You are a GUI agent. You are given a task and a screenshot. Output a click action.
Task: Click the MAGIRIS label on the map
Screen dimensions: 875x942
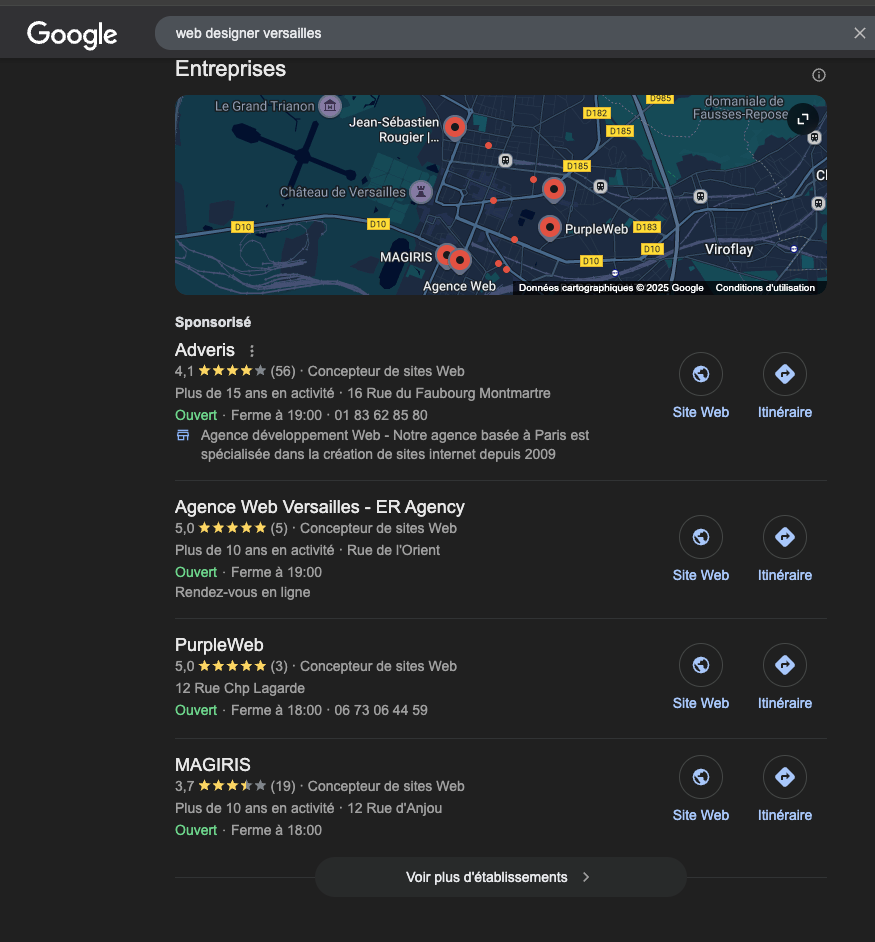coord(406,257)
